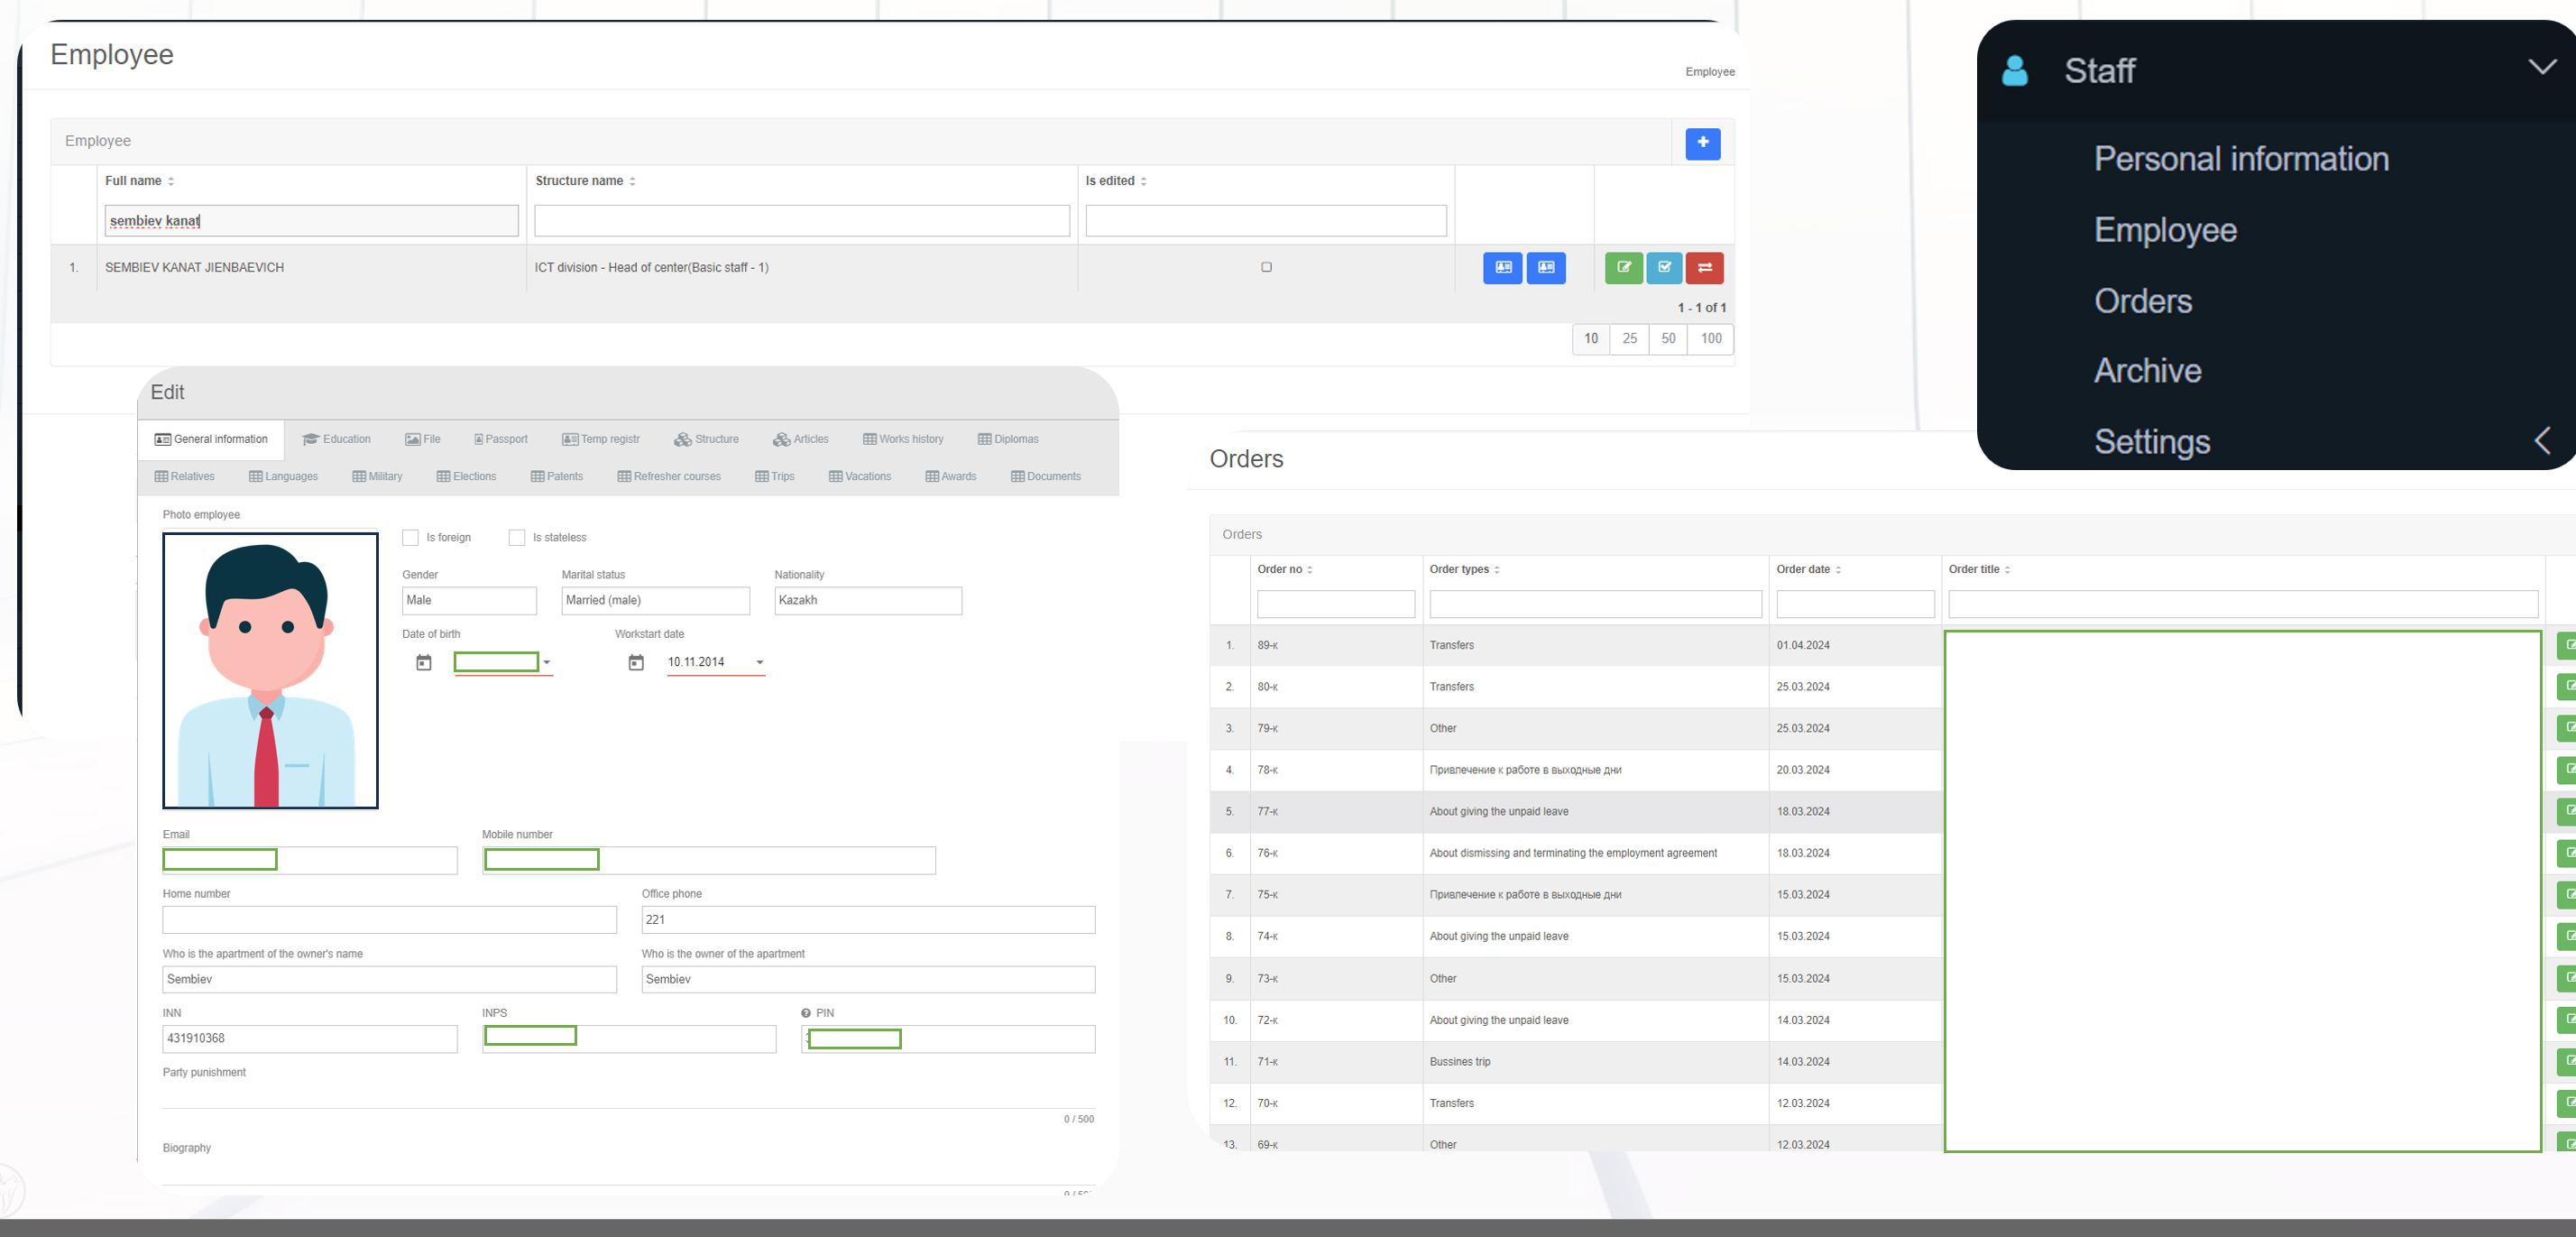Select Employee in Staff sidebar menu
This screenshot has height=1237, width=2576.
2165,230
